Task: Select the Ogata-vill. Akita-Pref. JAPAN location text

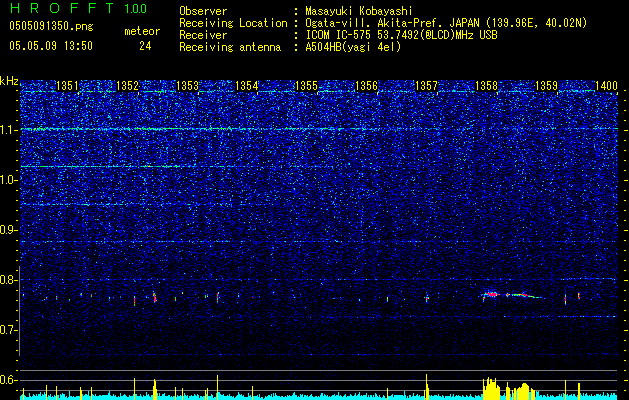Action: [446, 23]
